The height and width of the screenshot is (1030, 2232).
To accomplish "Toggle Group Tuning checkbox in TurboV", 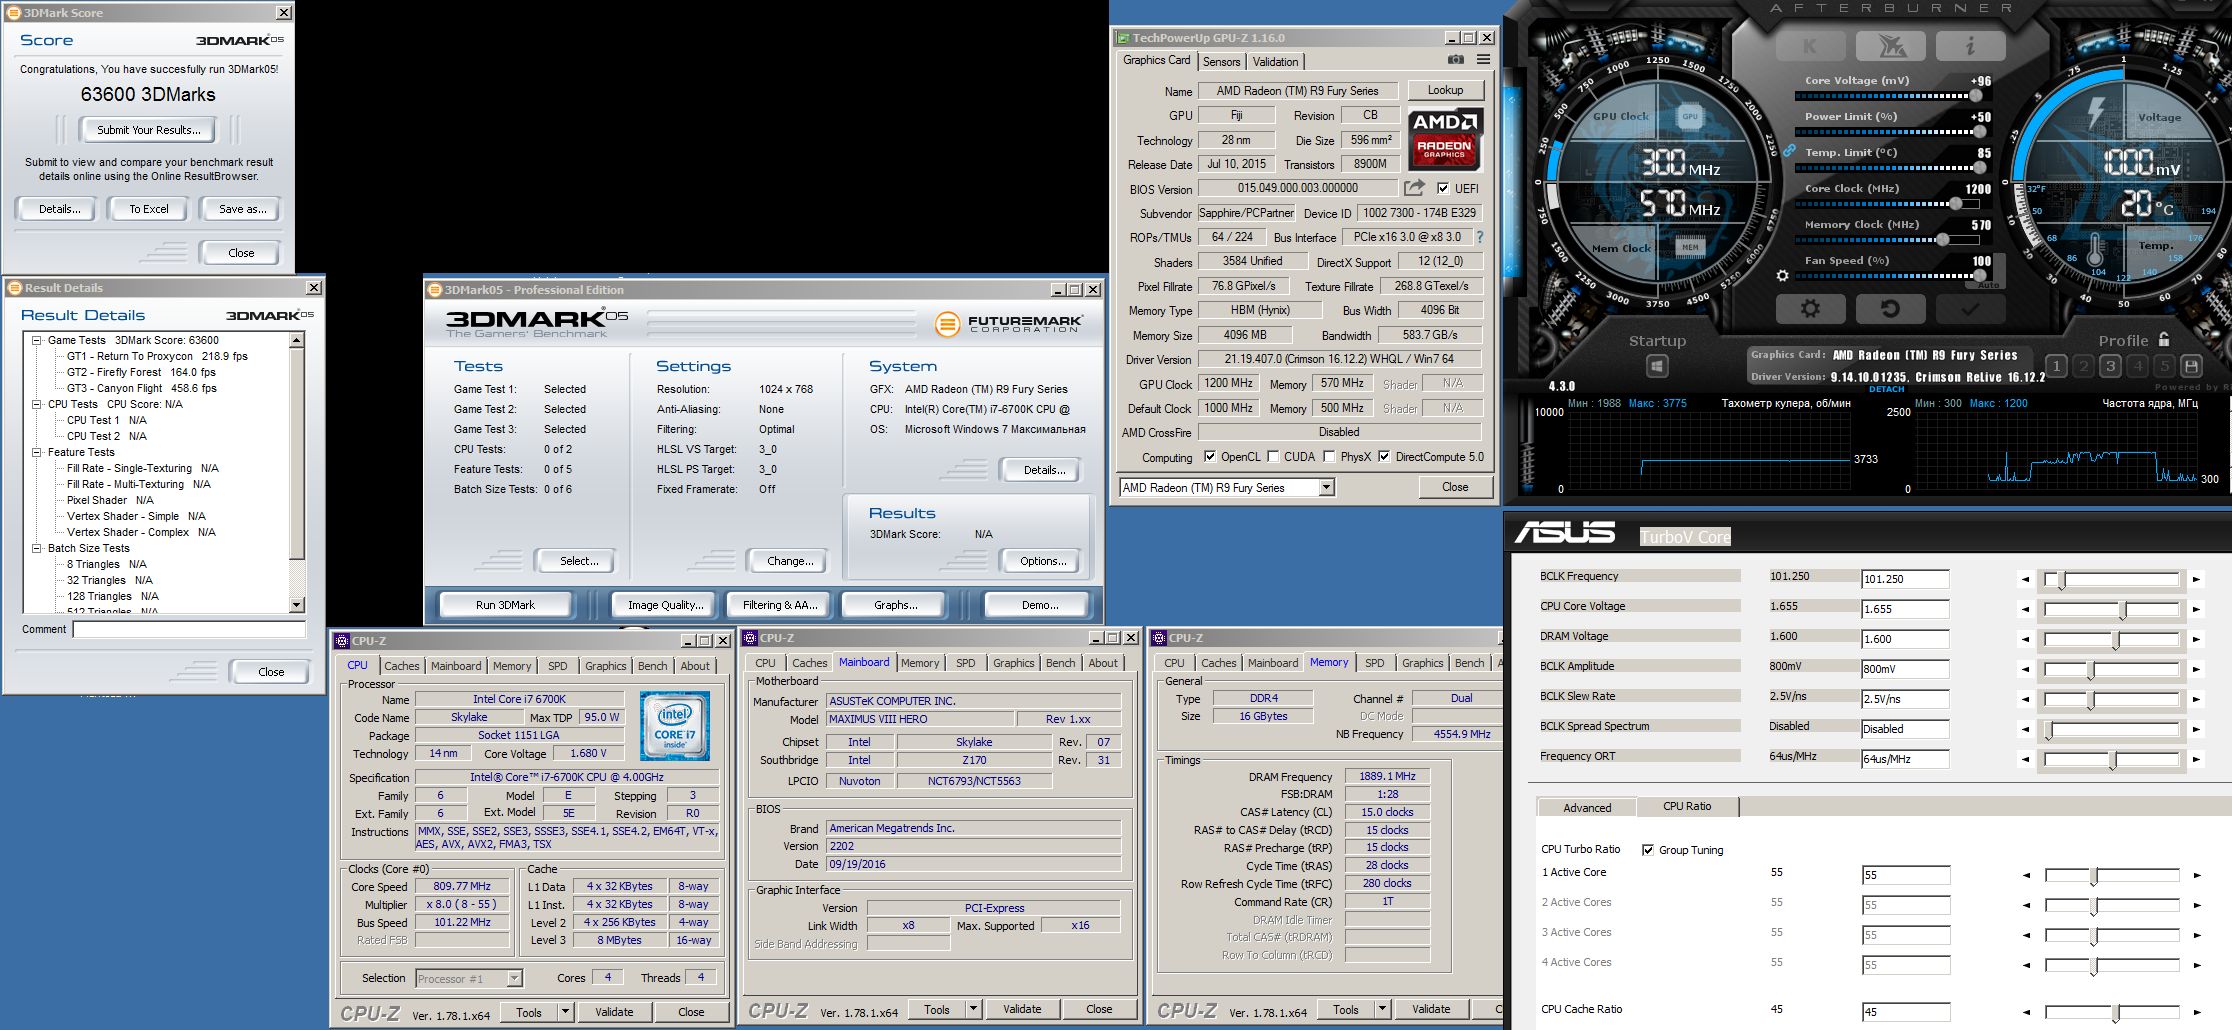I will (x=1648, y=850).
